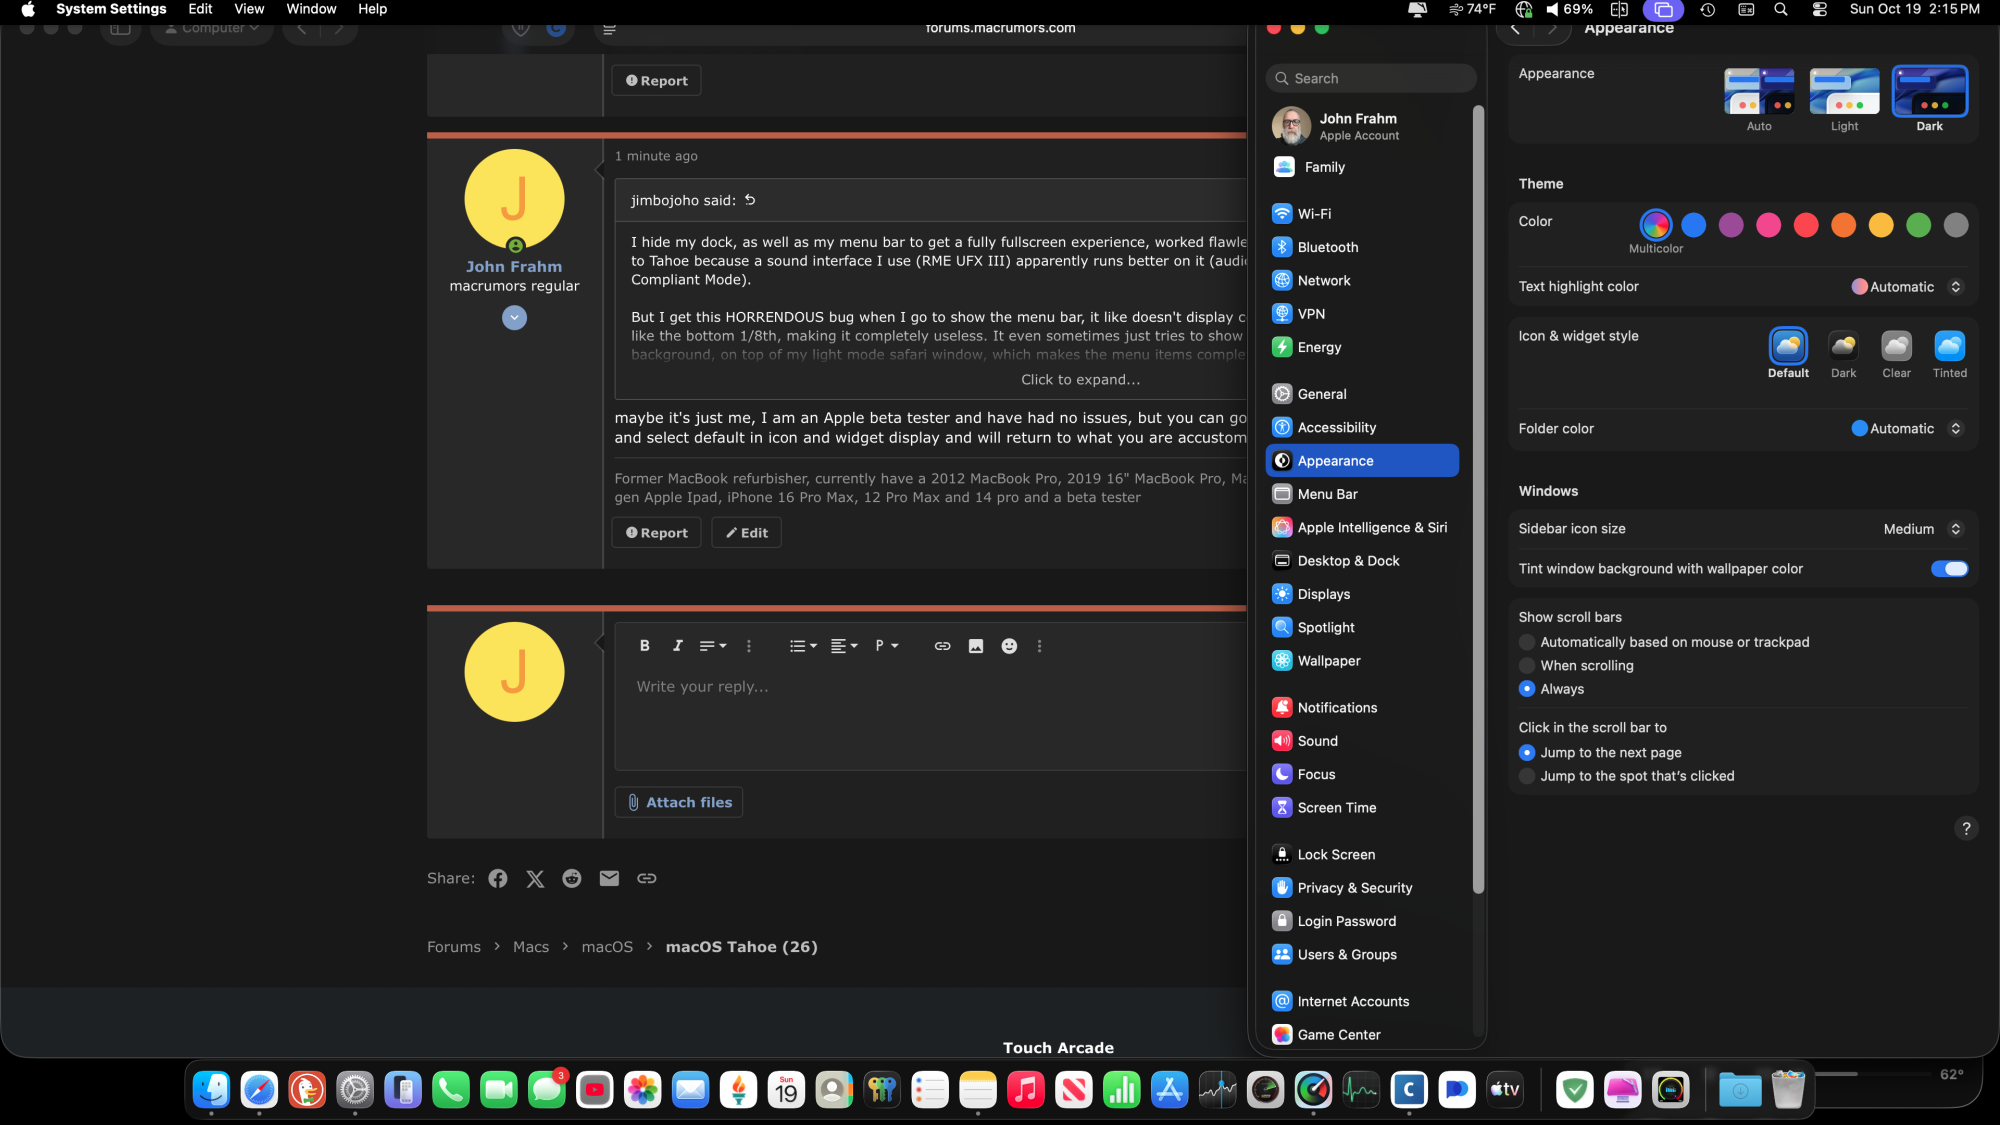Click the Bold formatting icon in reply editor

click(645, 646)
